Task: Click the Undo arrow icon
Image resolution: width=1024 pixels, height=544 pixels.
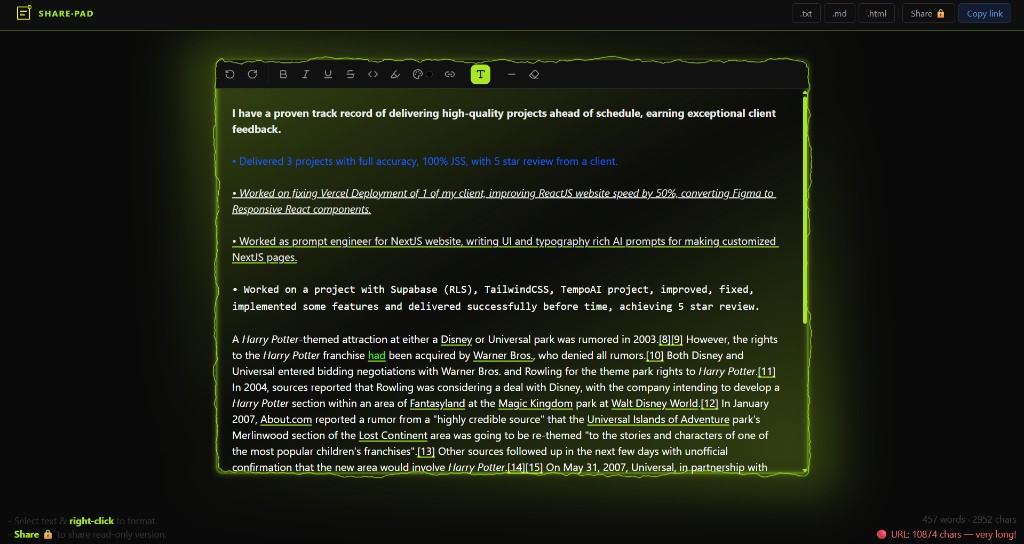Action: coord(230,74)
